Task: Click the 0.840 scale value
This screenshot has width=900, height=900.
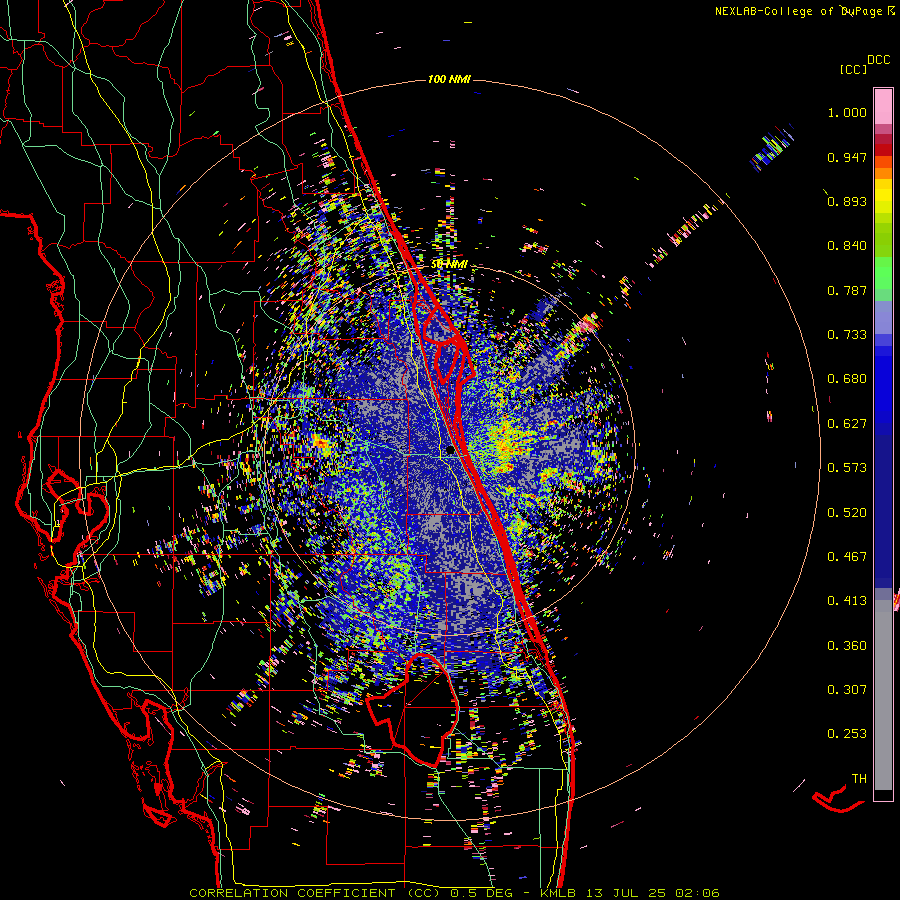Action: click(847, 246)
